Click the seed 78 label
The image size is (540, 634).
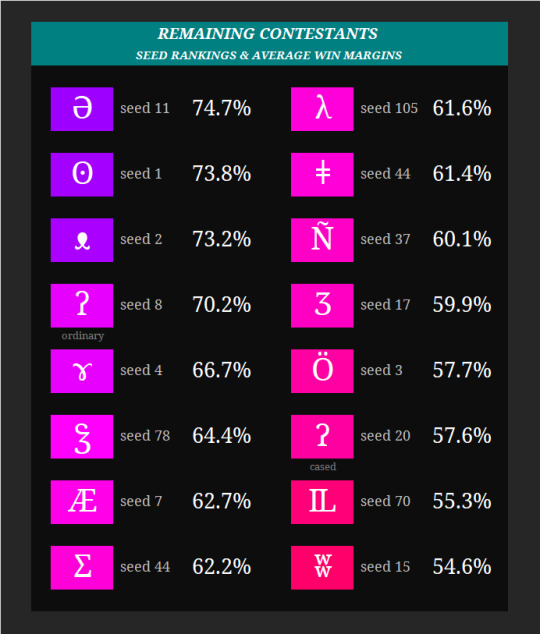(145, 436)
